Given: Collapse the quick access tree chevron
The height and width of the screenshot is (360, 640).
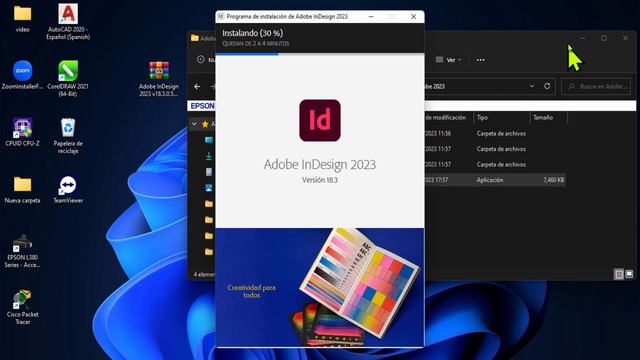Looking at the screenshot, I should [194, 124].
